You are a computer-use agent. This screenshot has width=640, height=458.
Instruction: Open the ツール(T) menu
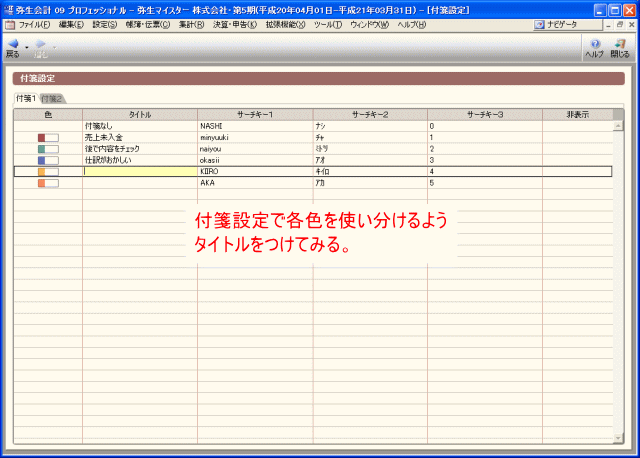coord(328,25)
